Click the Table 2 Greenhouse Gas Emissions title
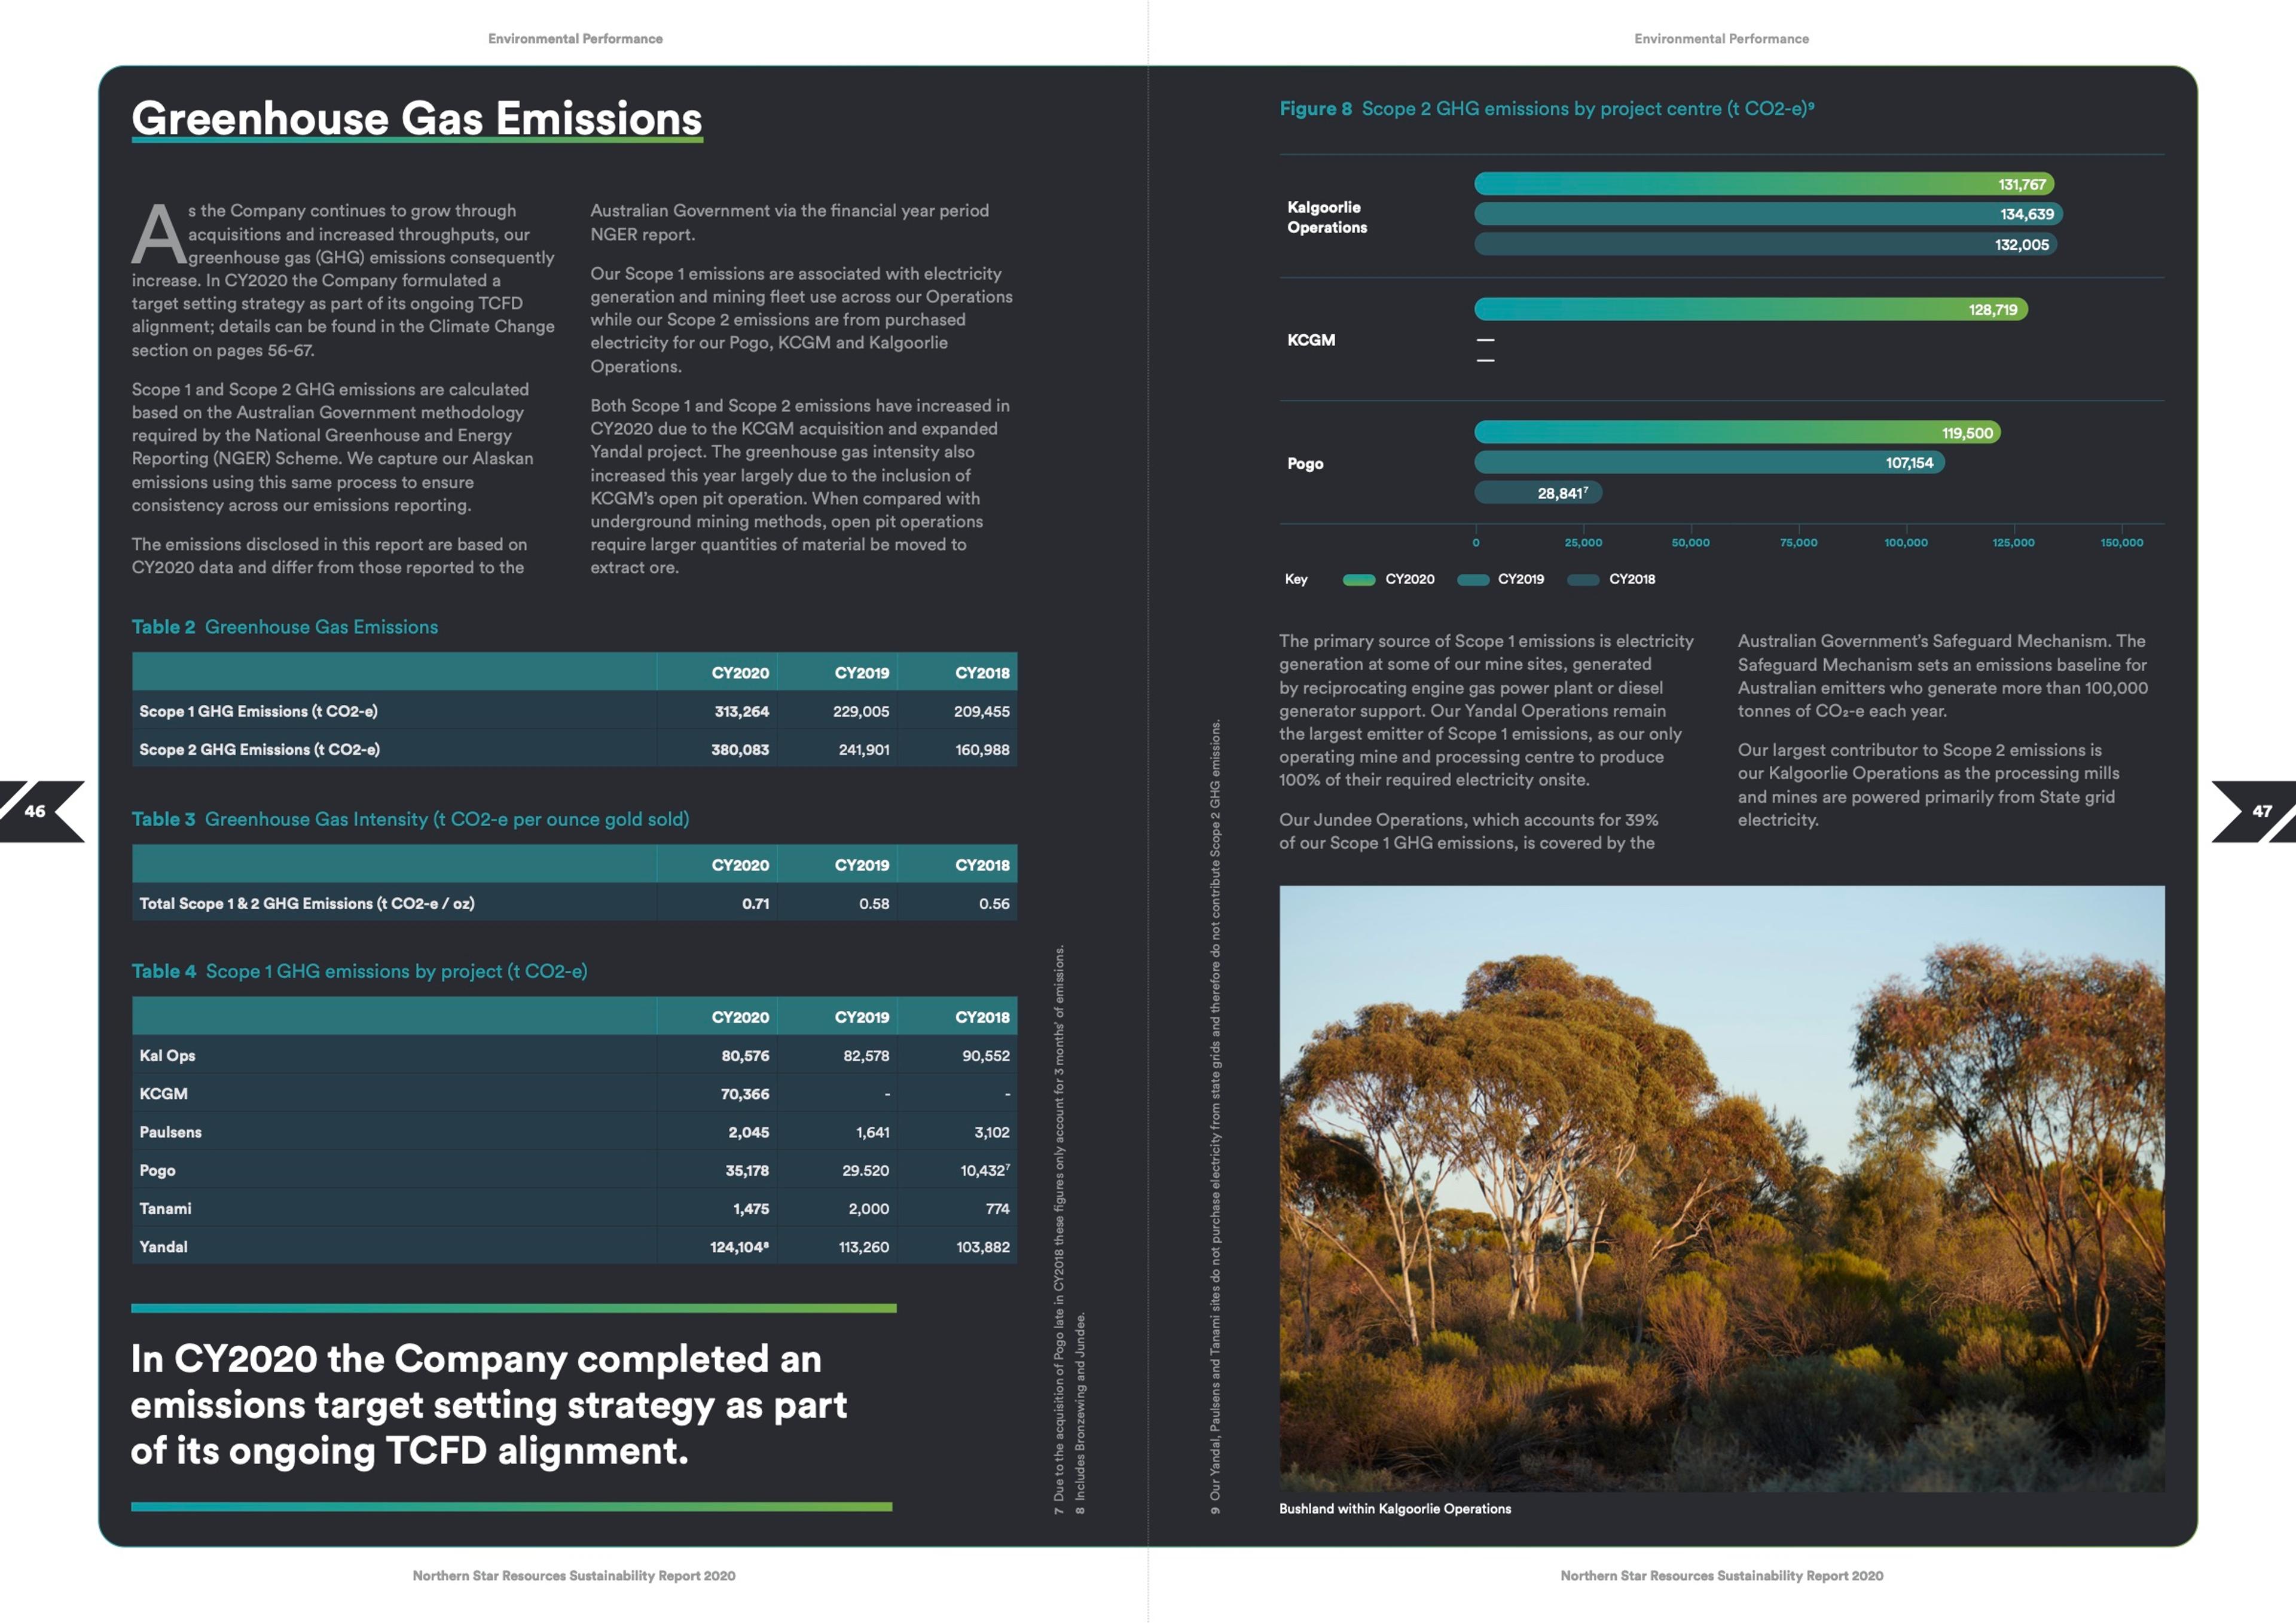This screenshot has height=1623, width=2296. click(x=285, y=627)
